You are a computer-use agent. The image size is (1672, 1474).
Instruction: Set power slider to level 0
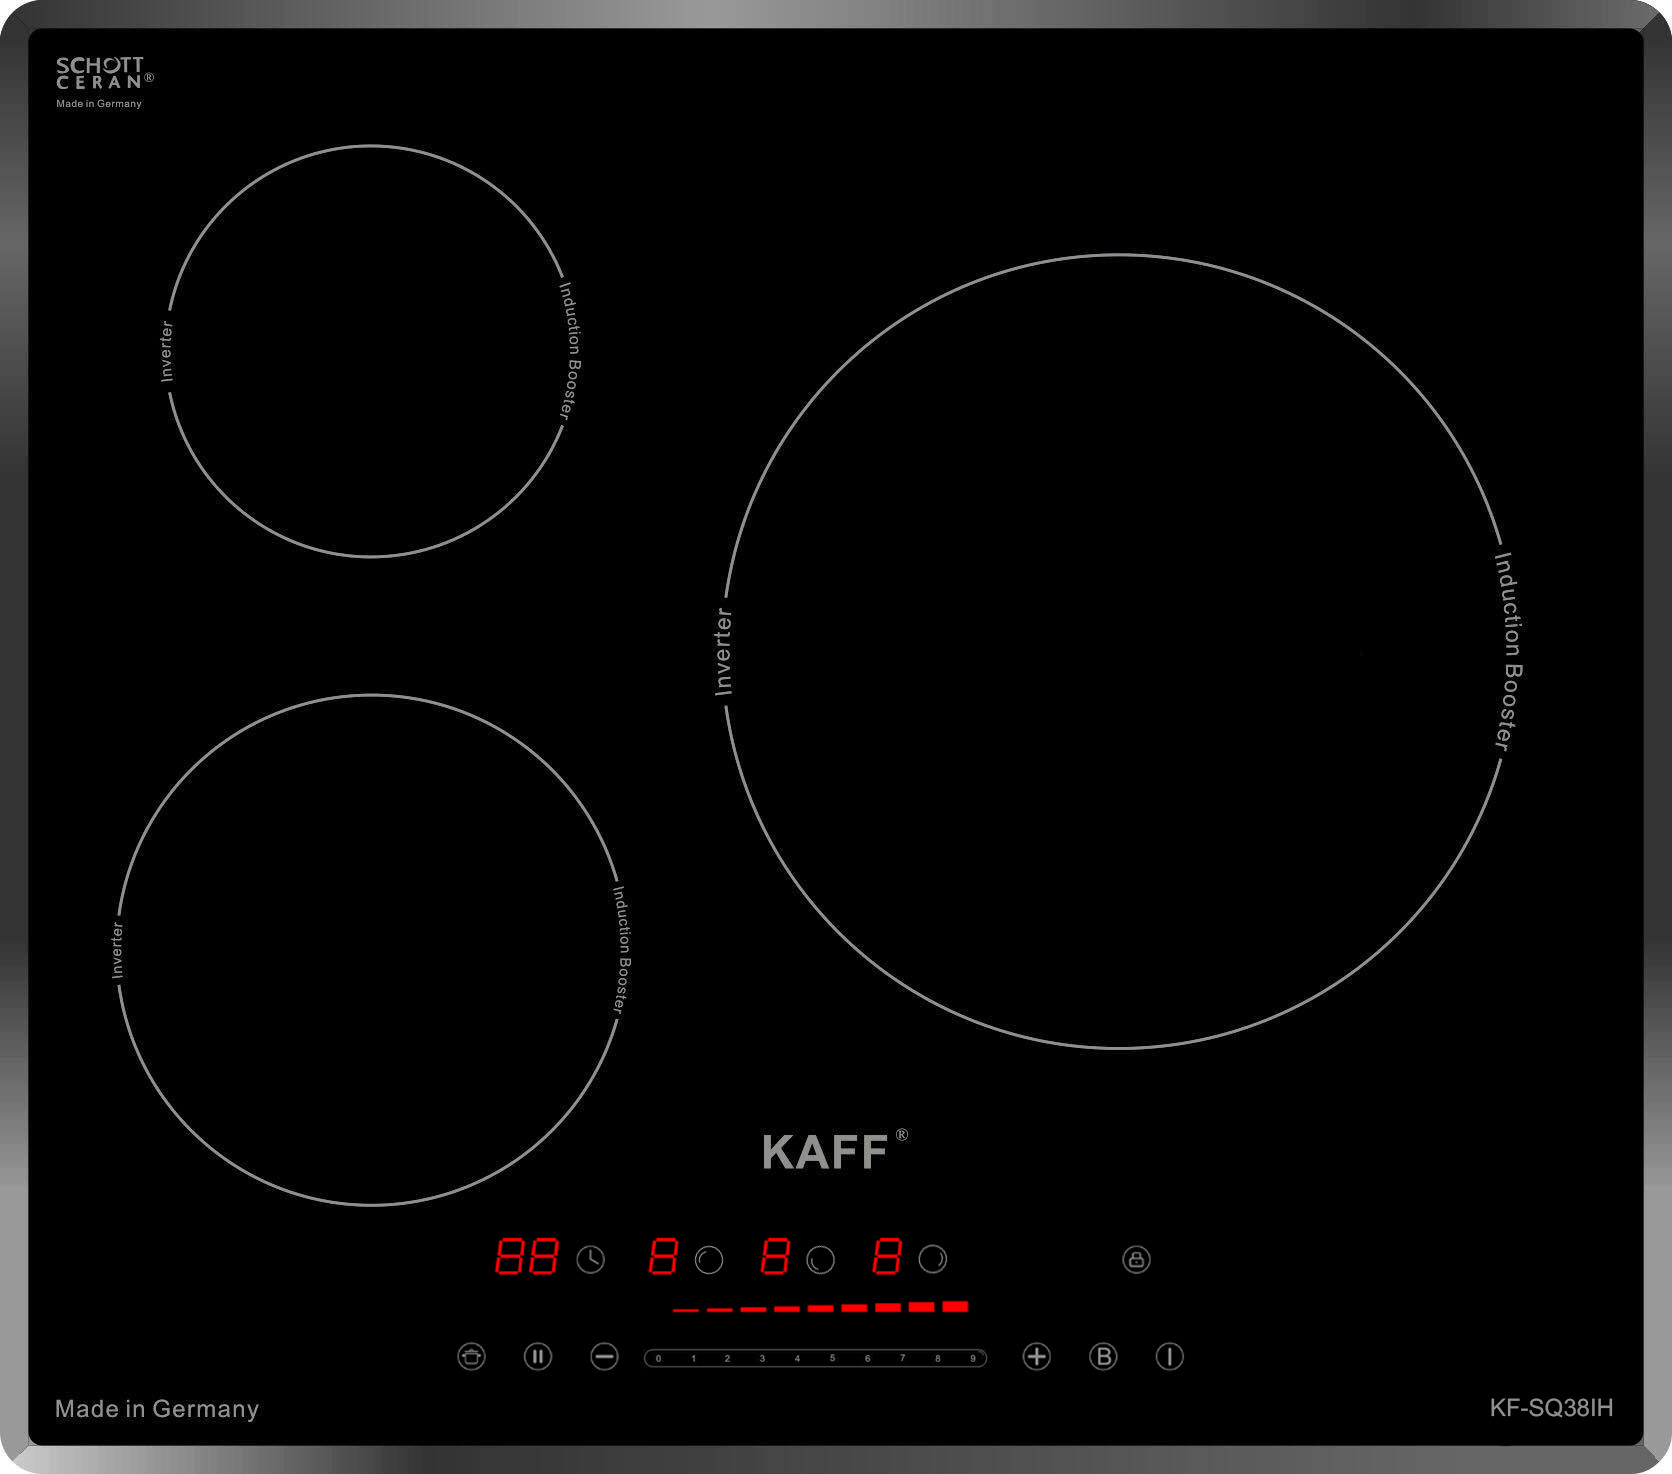point(658,1358)
